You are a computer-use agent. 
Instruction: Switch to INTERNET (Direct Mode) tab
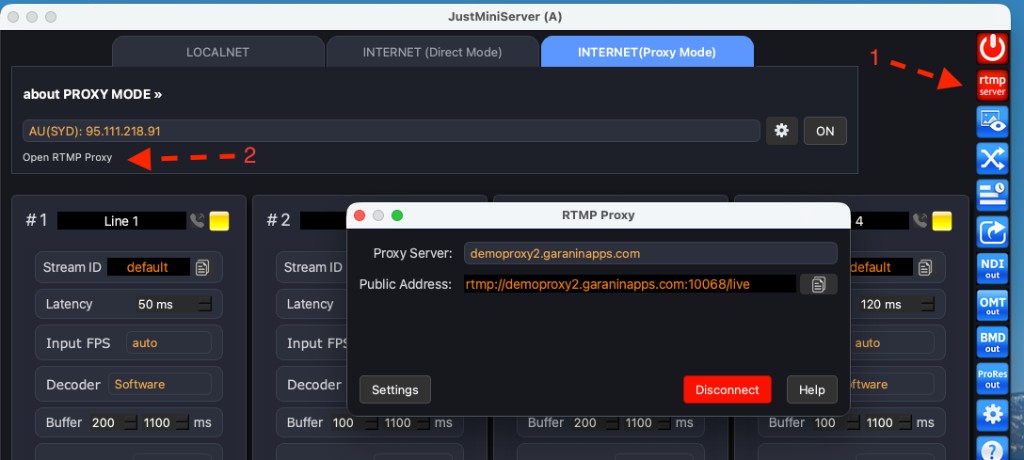432,52
